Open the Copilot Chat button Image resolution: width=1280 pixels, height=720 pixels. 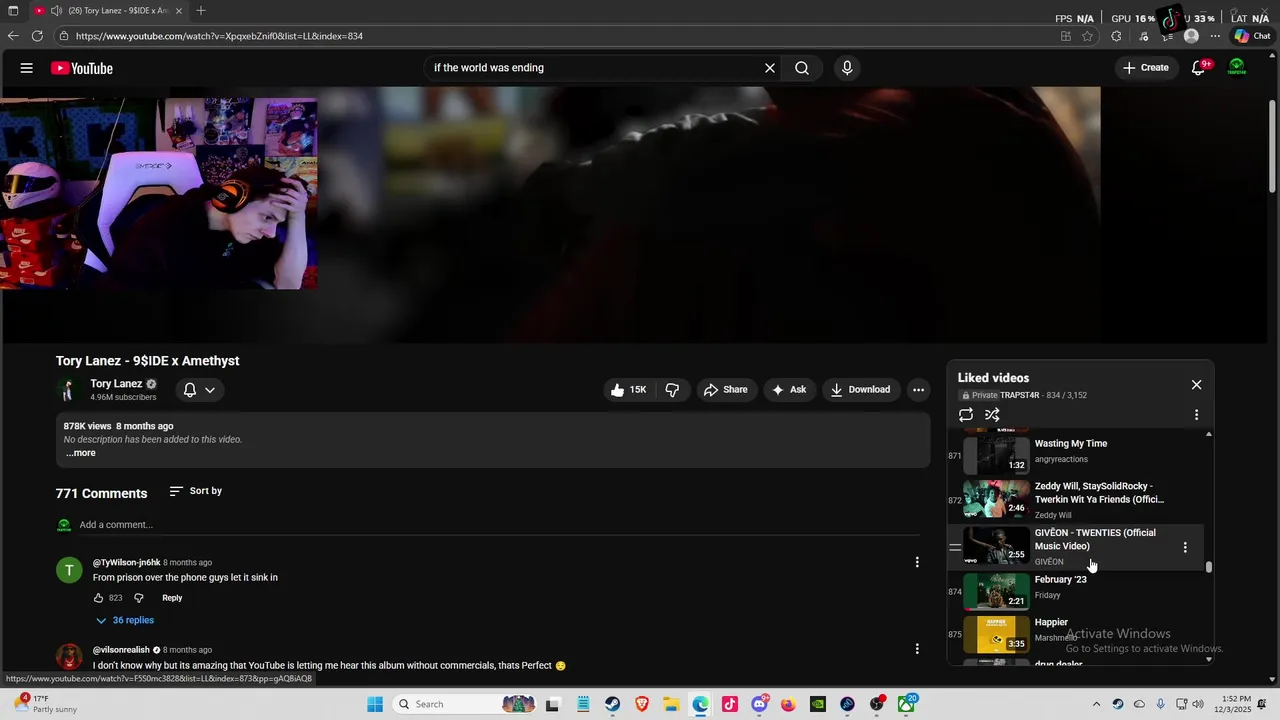pos(1252,36)
